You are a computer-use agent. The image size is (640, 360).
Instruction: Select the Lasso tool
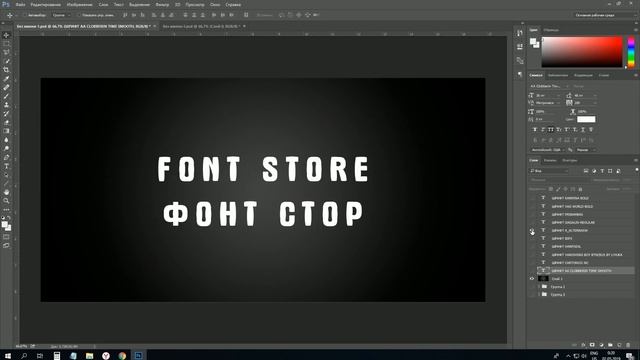[x=6, y=52]
